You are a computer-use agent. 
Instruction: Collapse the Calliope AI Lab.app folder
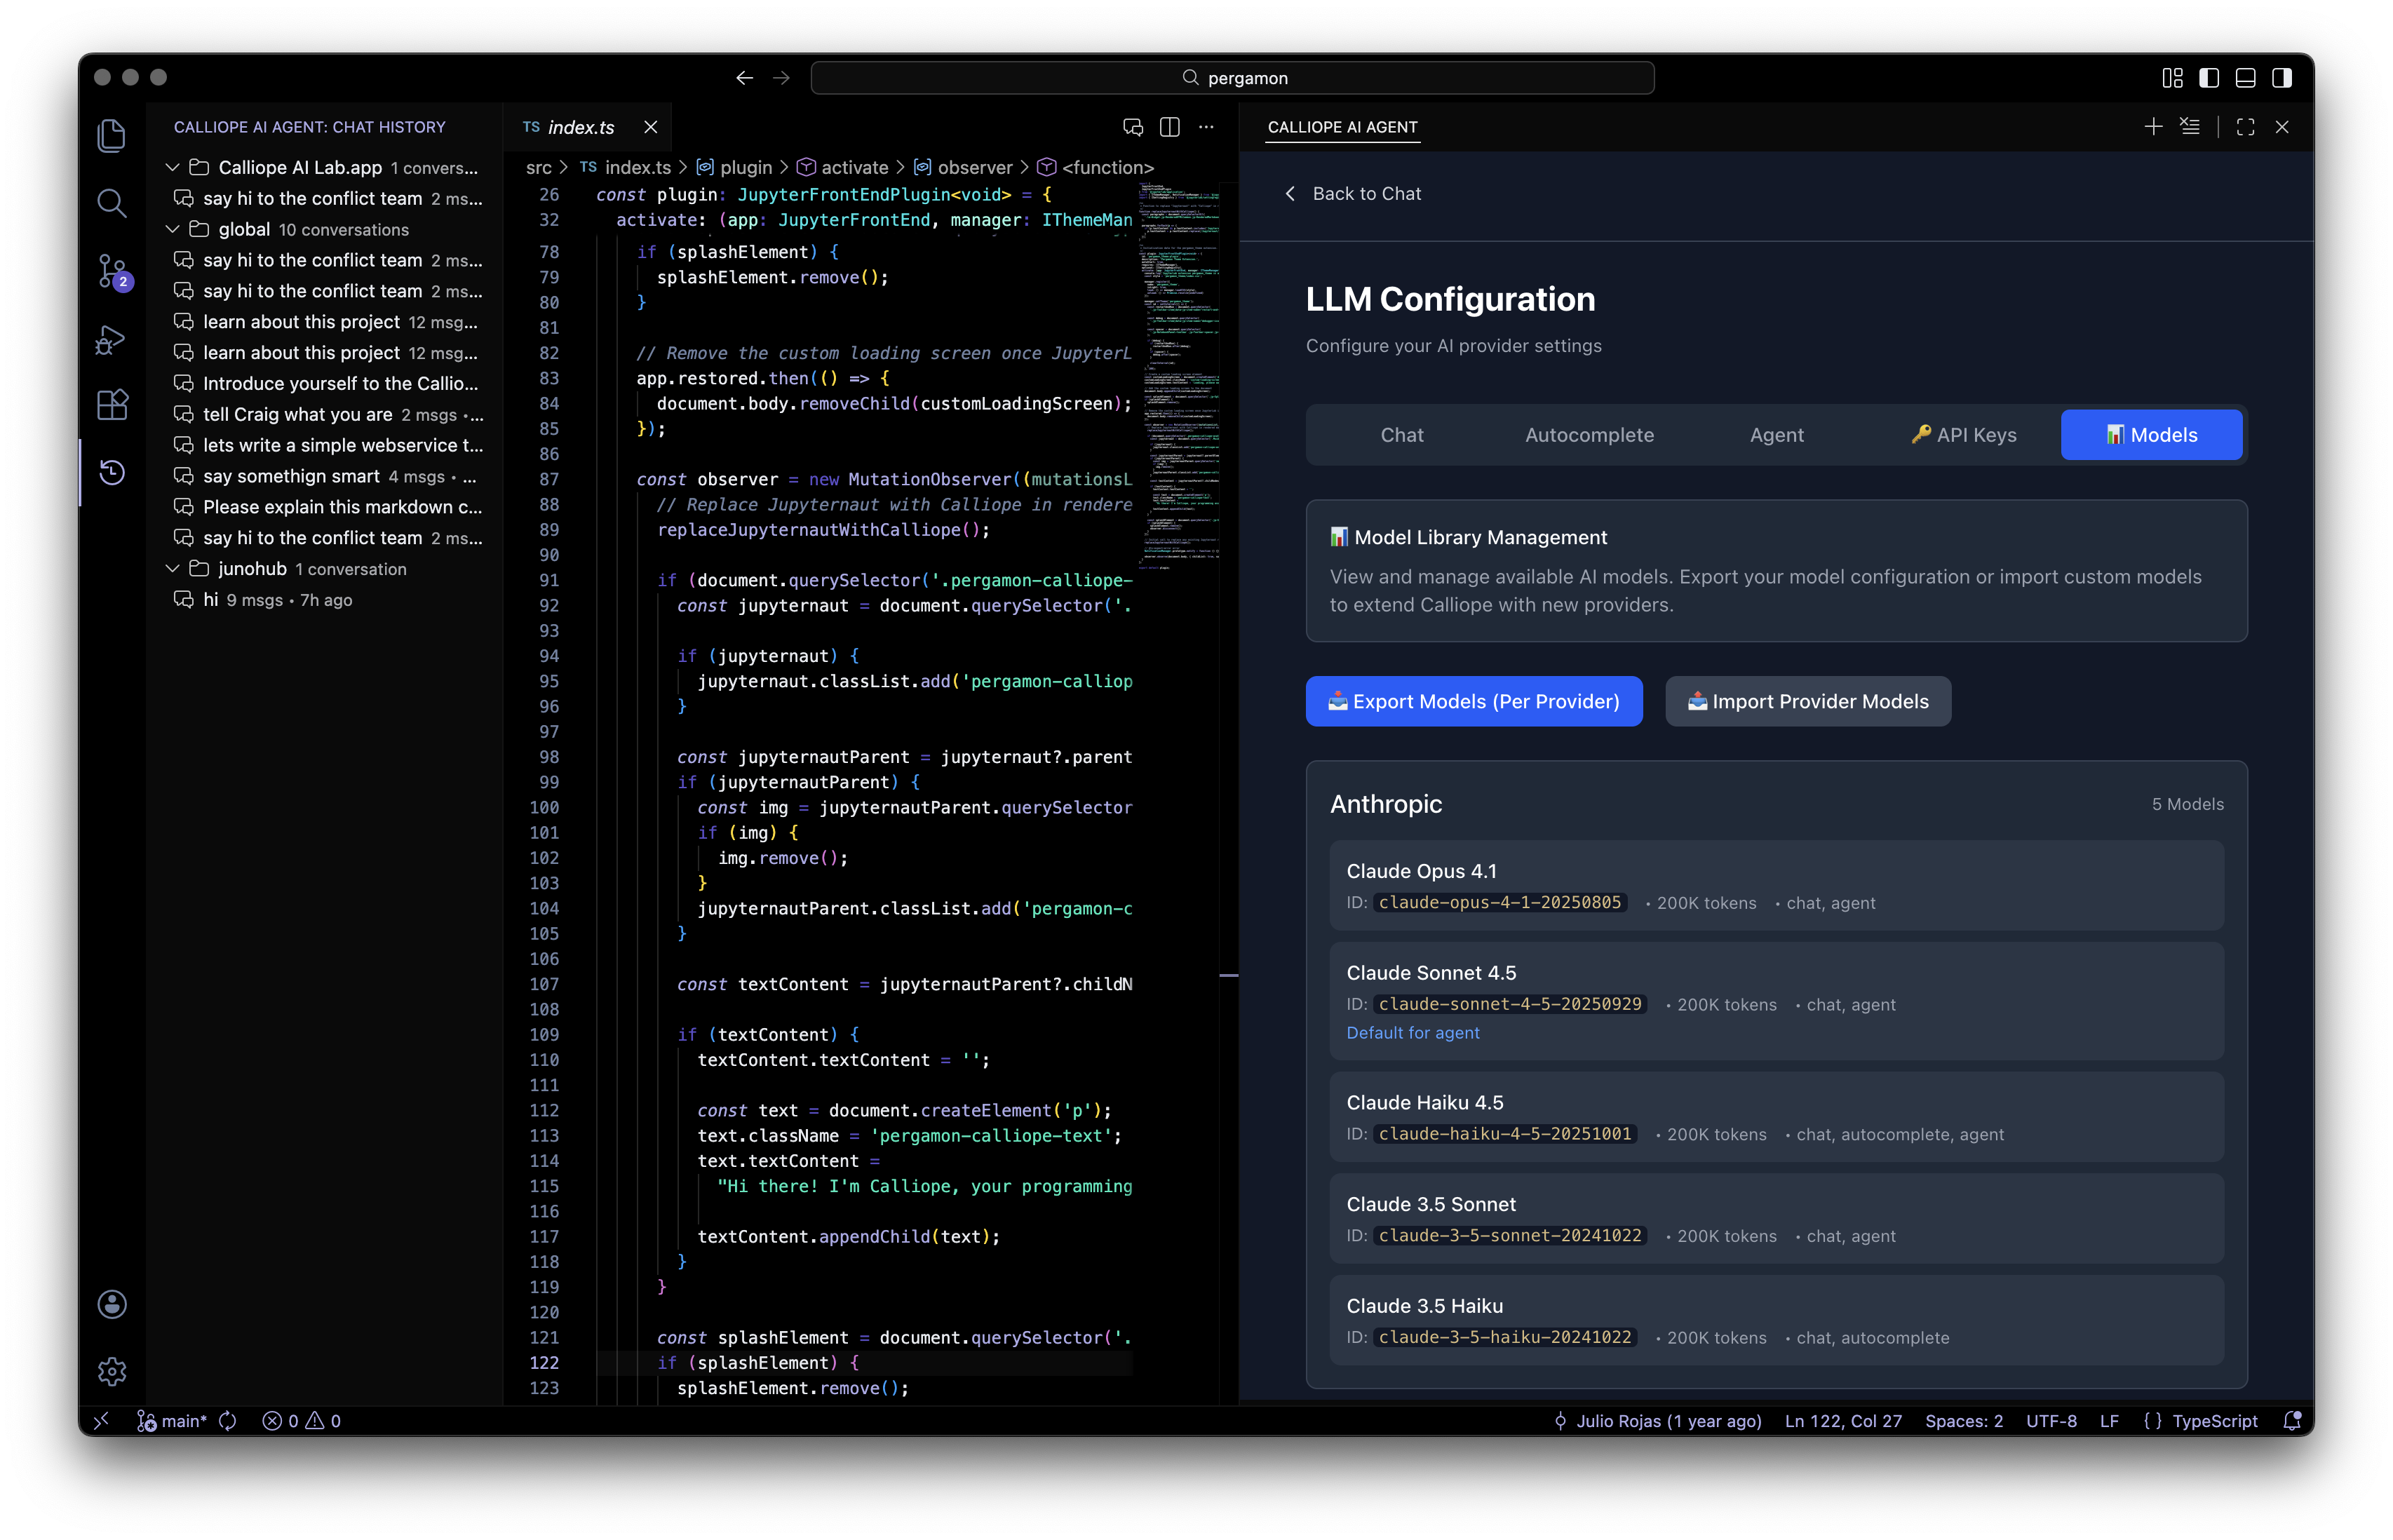pyautogui.click(x=172, y=167)
